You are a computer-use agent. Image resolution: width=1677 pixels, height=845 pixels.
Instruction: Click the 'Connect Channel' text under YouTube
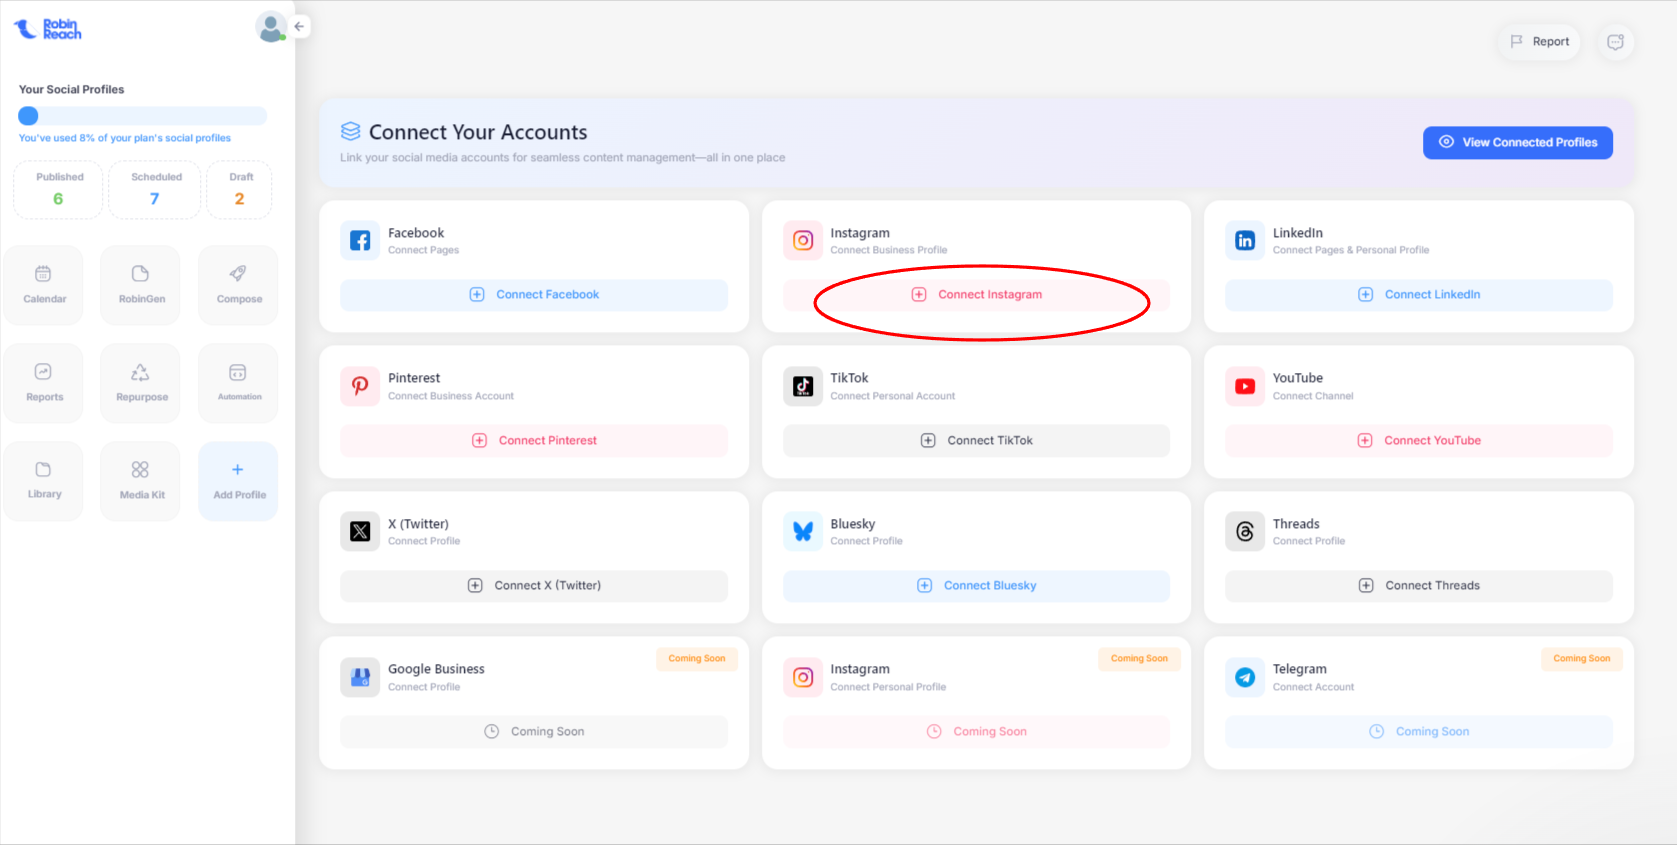click(x=1313, y=396)
